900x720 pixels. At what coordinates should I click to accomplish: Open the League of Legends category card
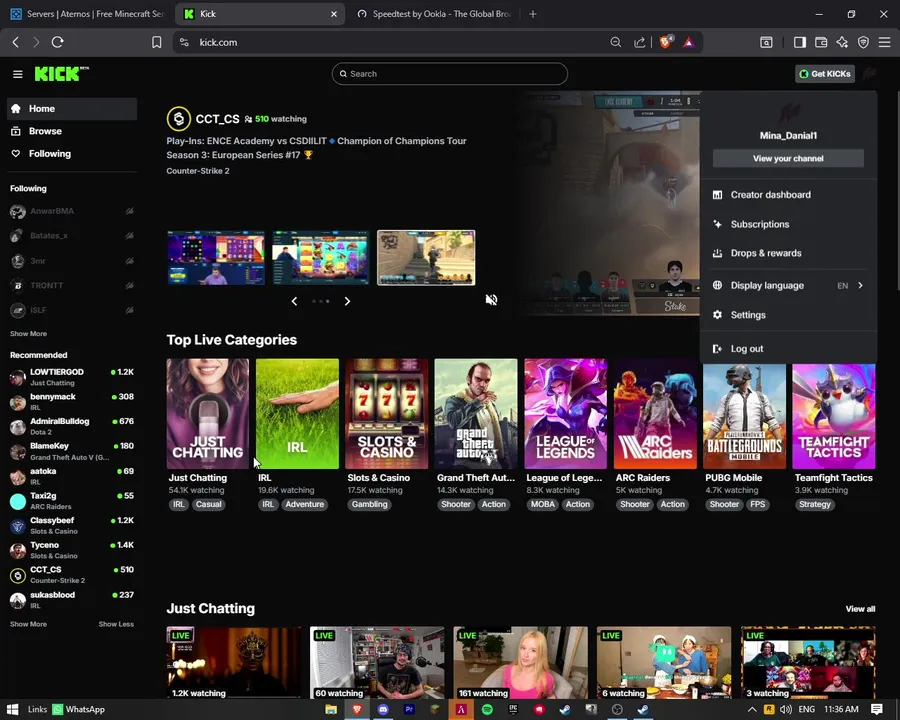pos(565,414)
